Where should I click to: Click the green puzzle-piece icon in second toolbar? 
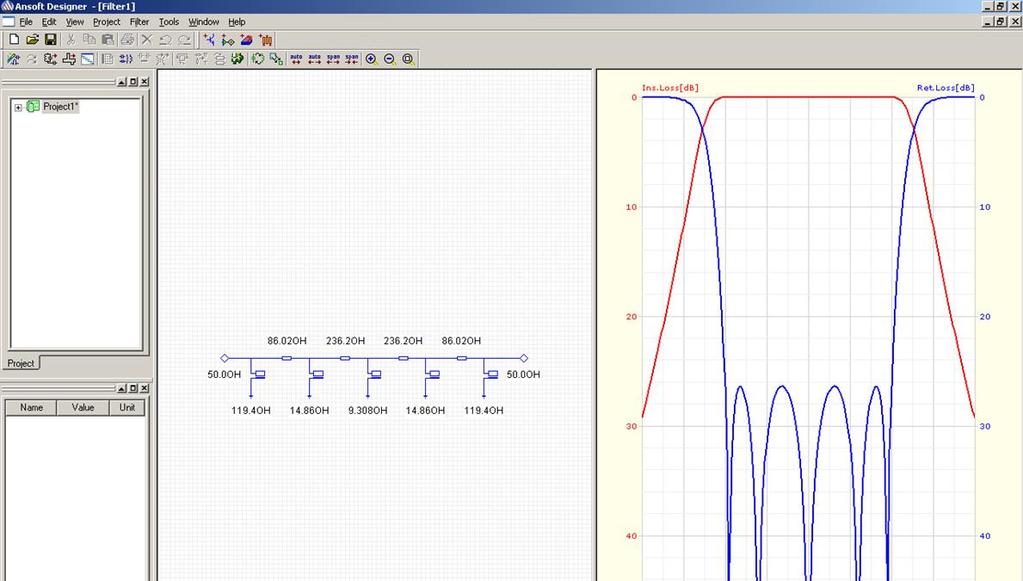click(x=237, y=59)
